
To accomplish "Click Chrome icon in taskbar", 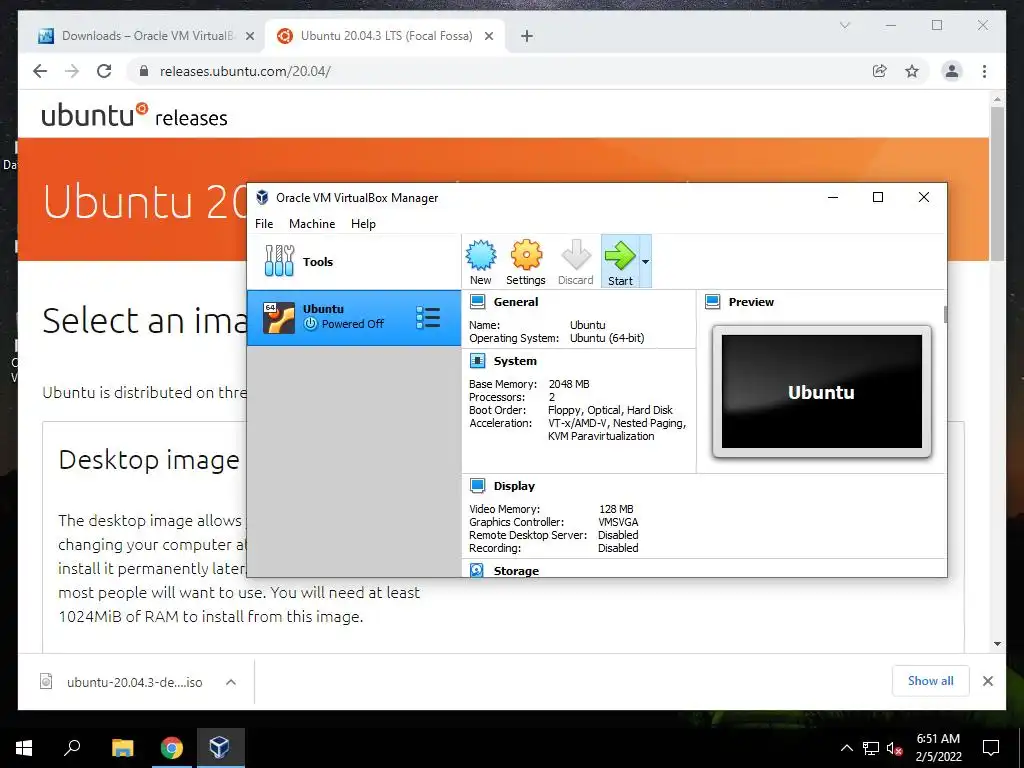I will click(x=172, y=748).
